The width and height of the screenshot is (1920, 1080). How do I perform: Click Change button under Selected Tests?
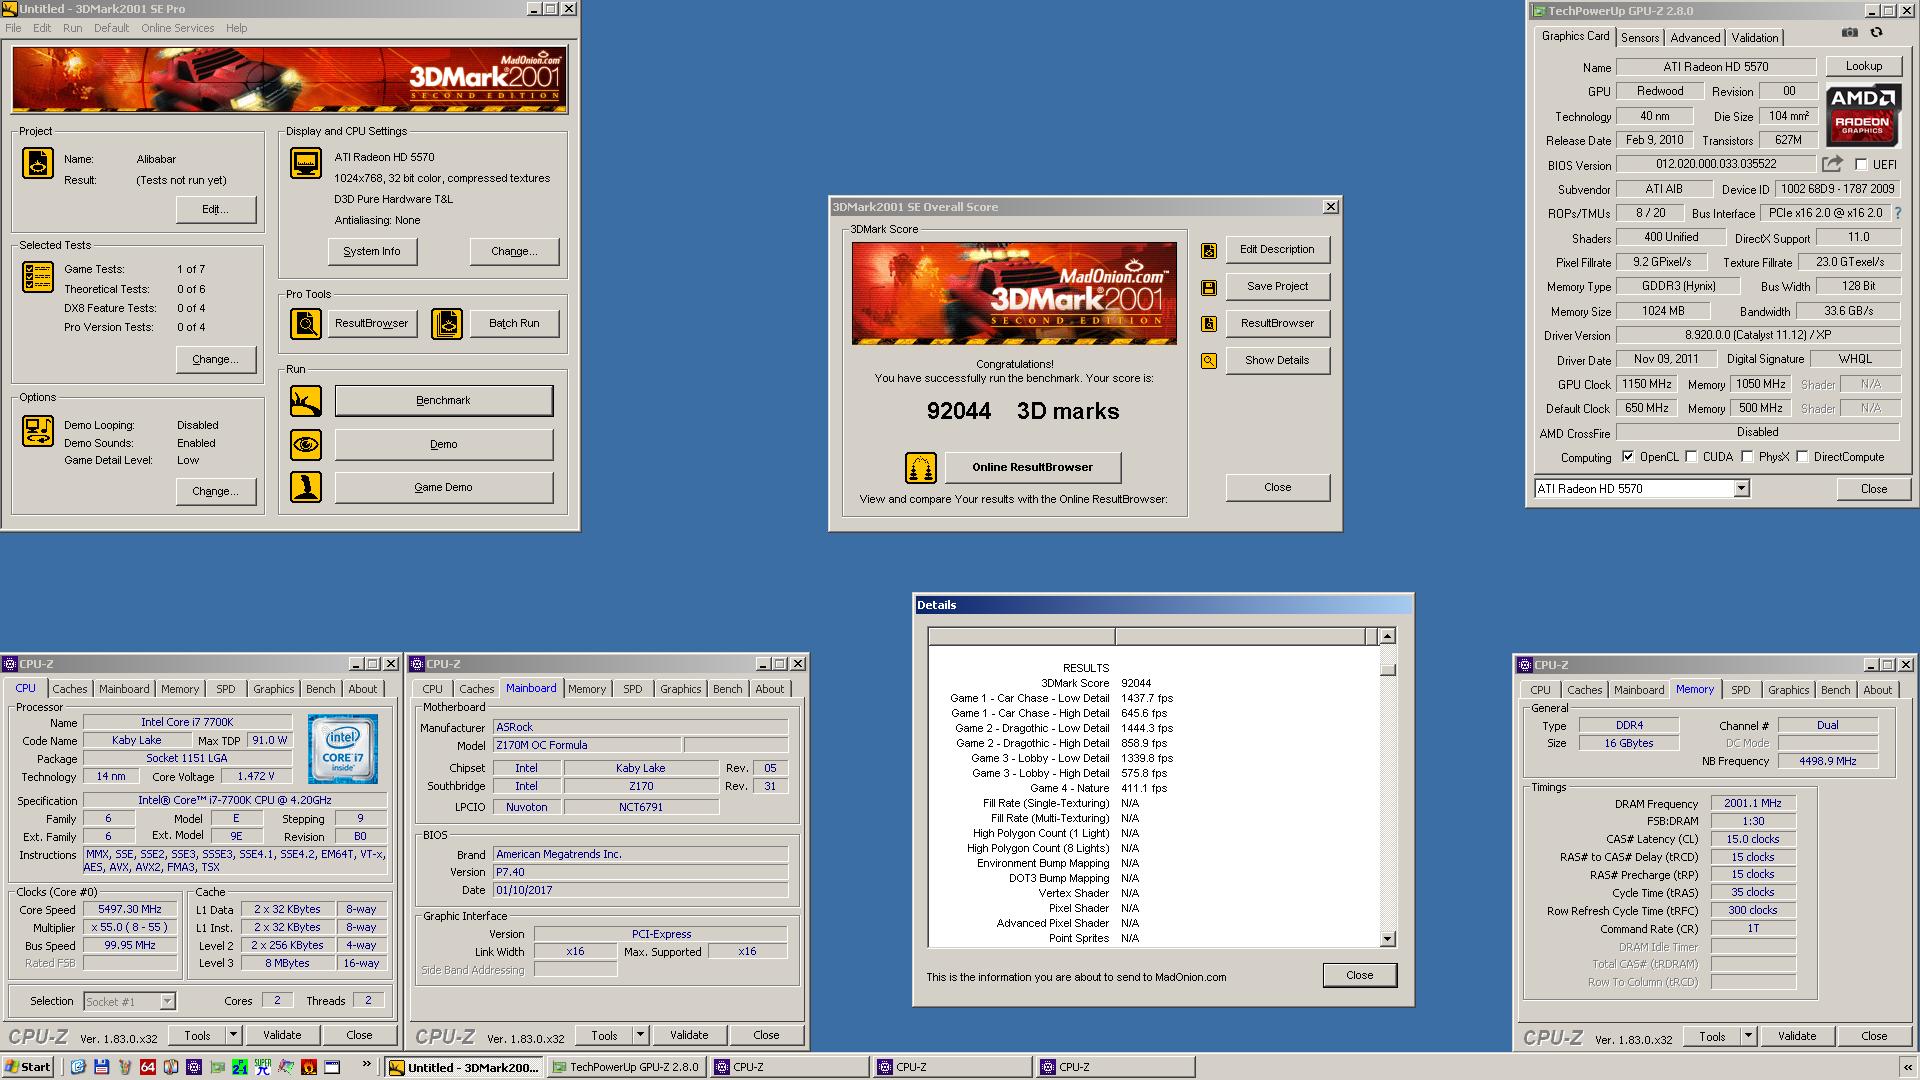[x=215, y=360]
